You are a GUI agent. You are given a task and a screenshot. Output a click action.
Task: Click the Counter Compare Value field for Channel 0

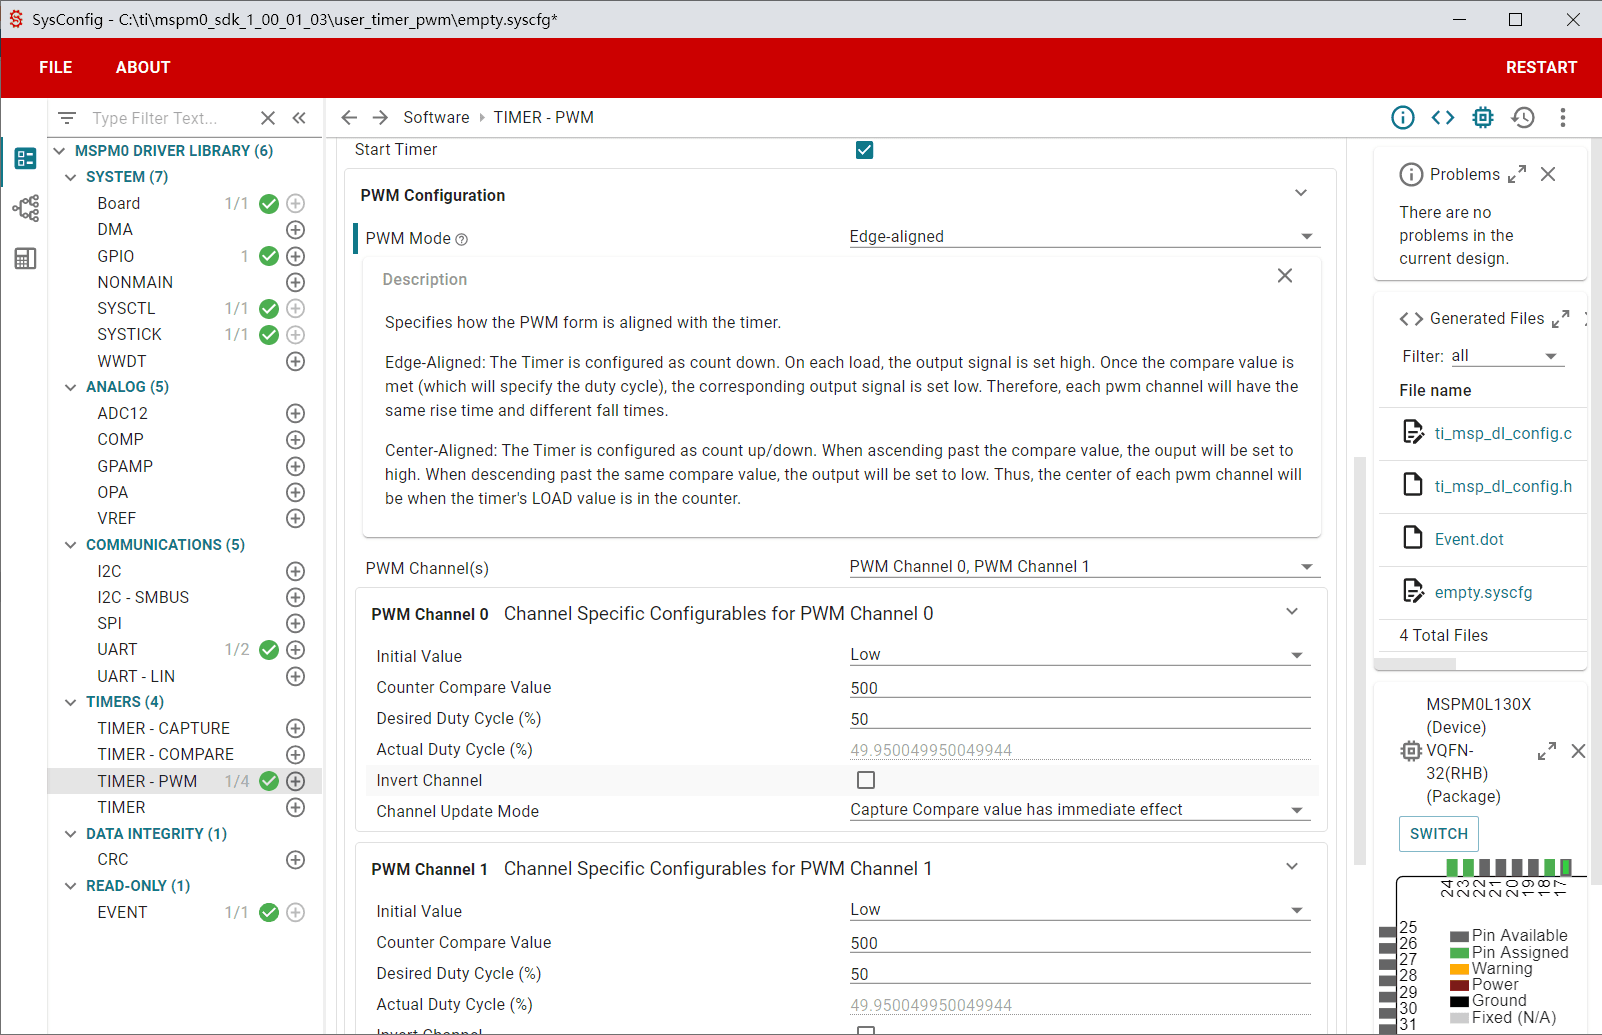pos(1080,688)
